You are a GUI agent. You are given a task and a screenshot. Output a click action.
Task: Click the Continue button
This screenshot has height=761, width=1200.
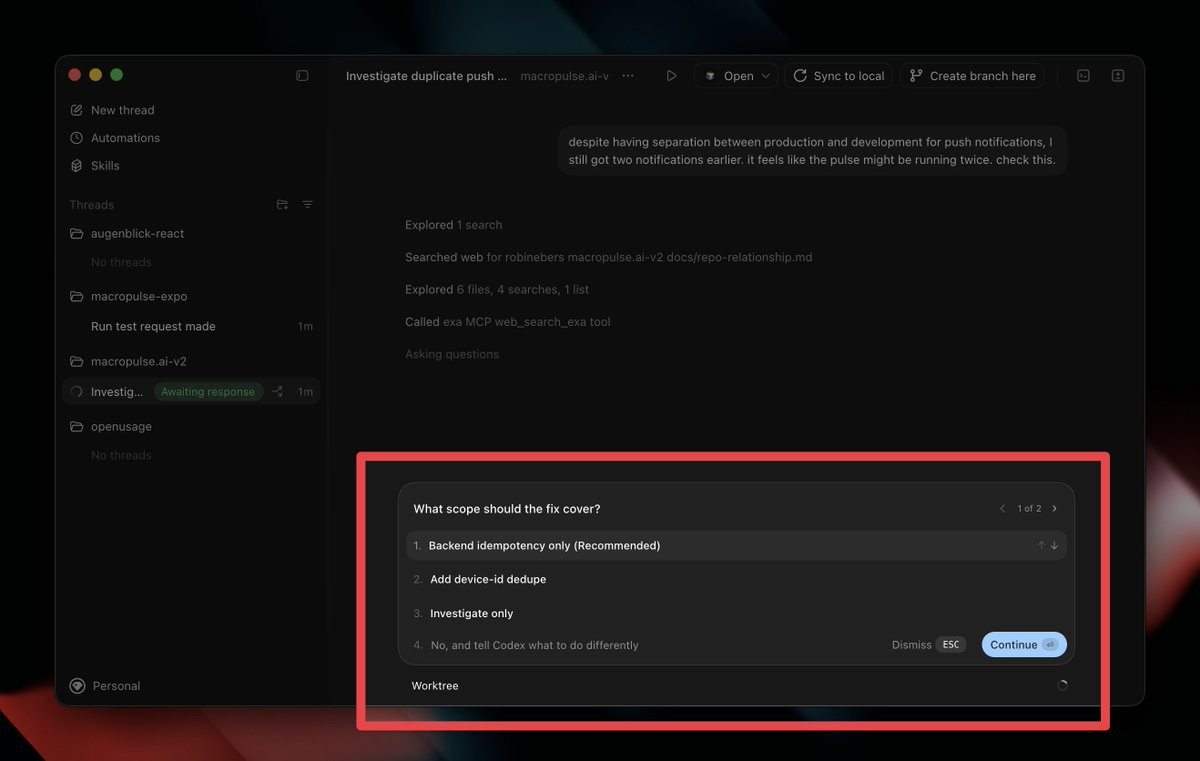coord(1024,645)
